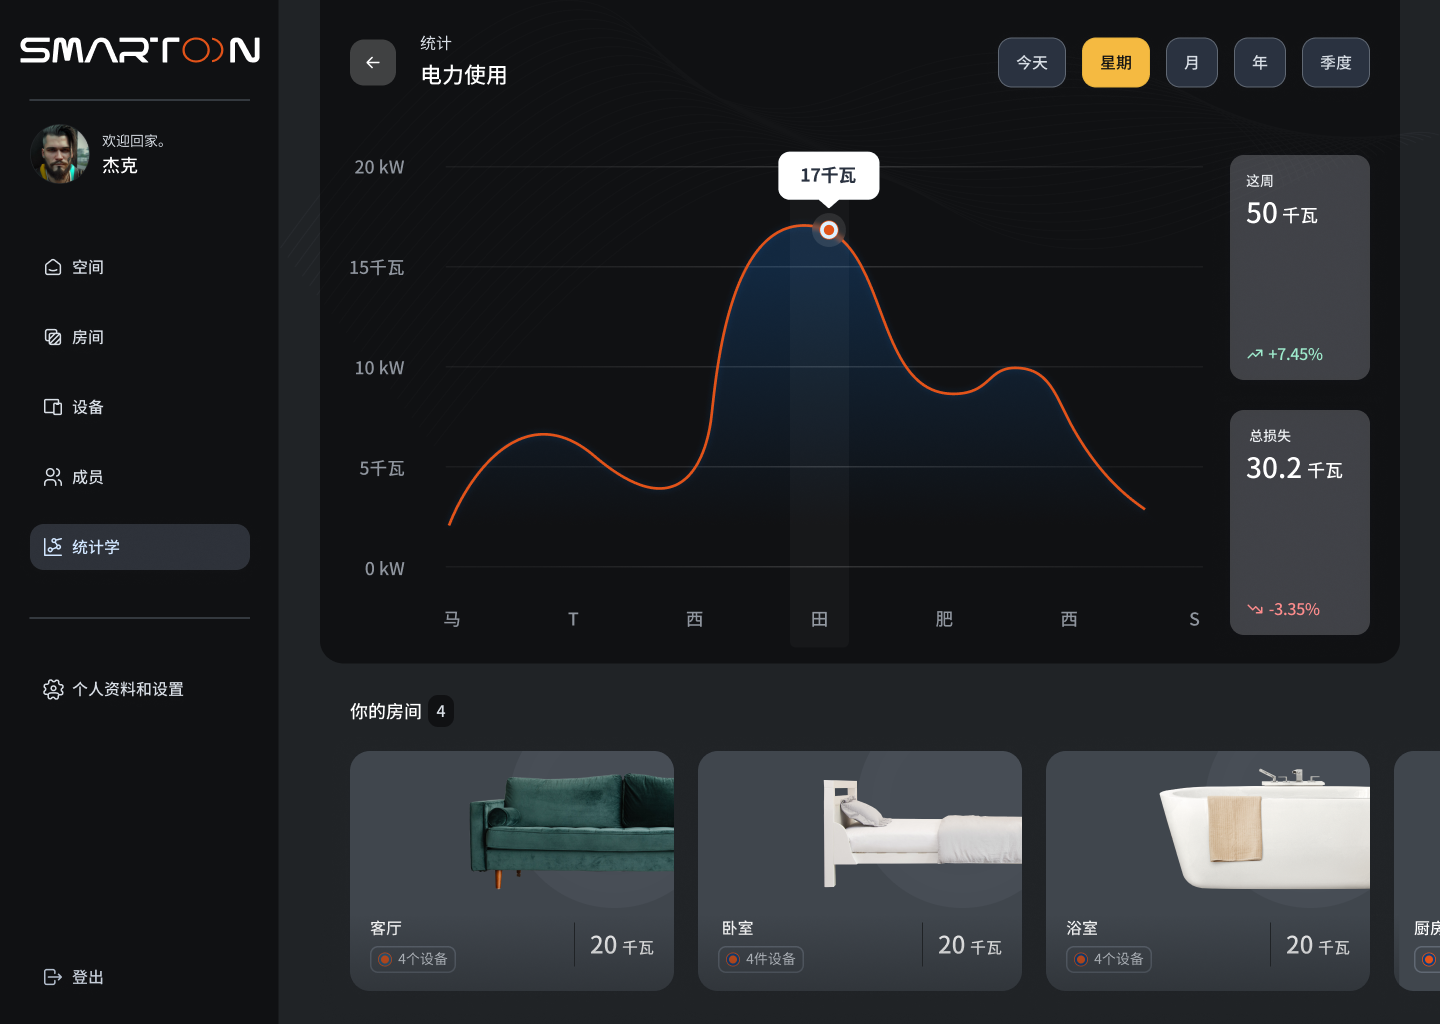
Task: Click the 登出 logout icon
Action: (53, 977)
